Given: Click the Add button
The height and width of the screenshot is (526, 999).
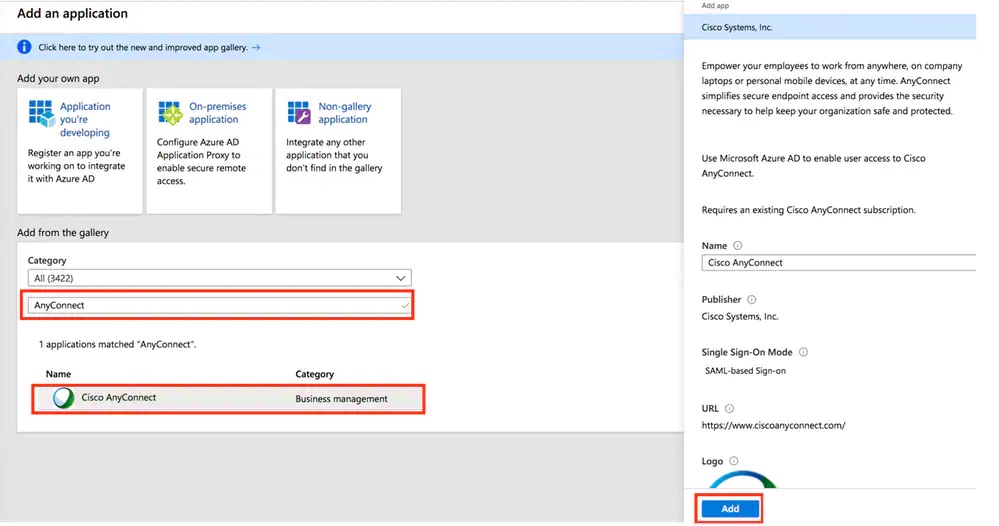Looking at the screenshot, I should pyautogui.click(x=730, y=508).
